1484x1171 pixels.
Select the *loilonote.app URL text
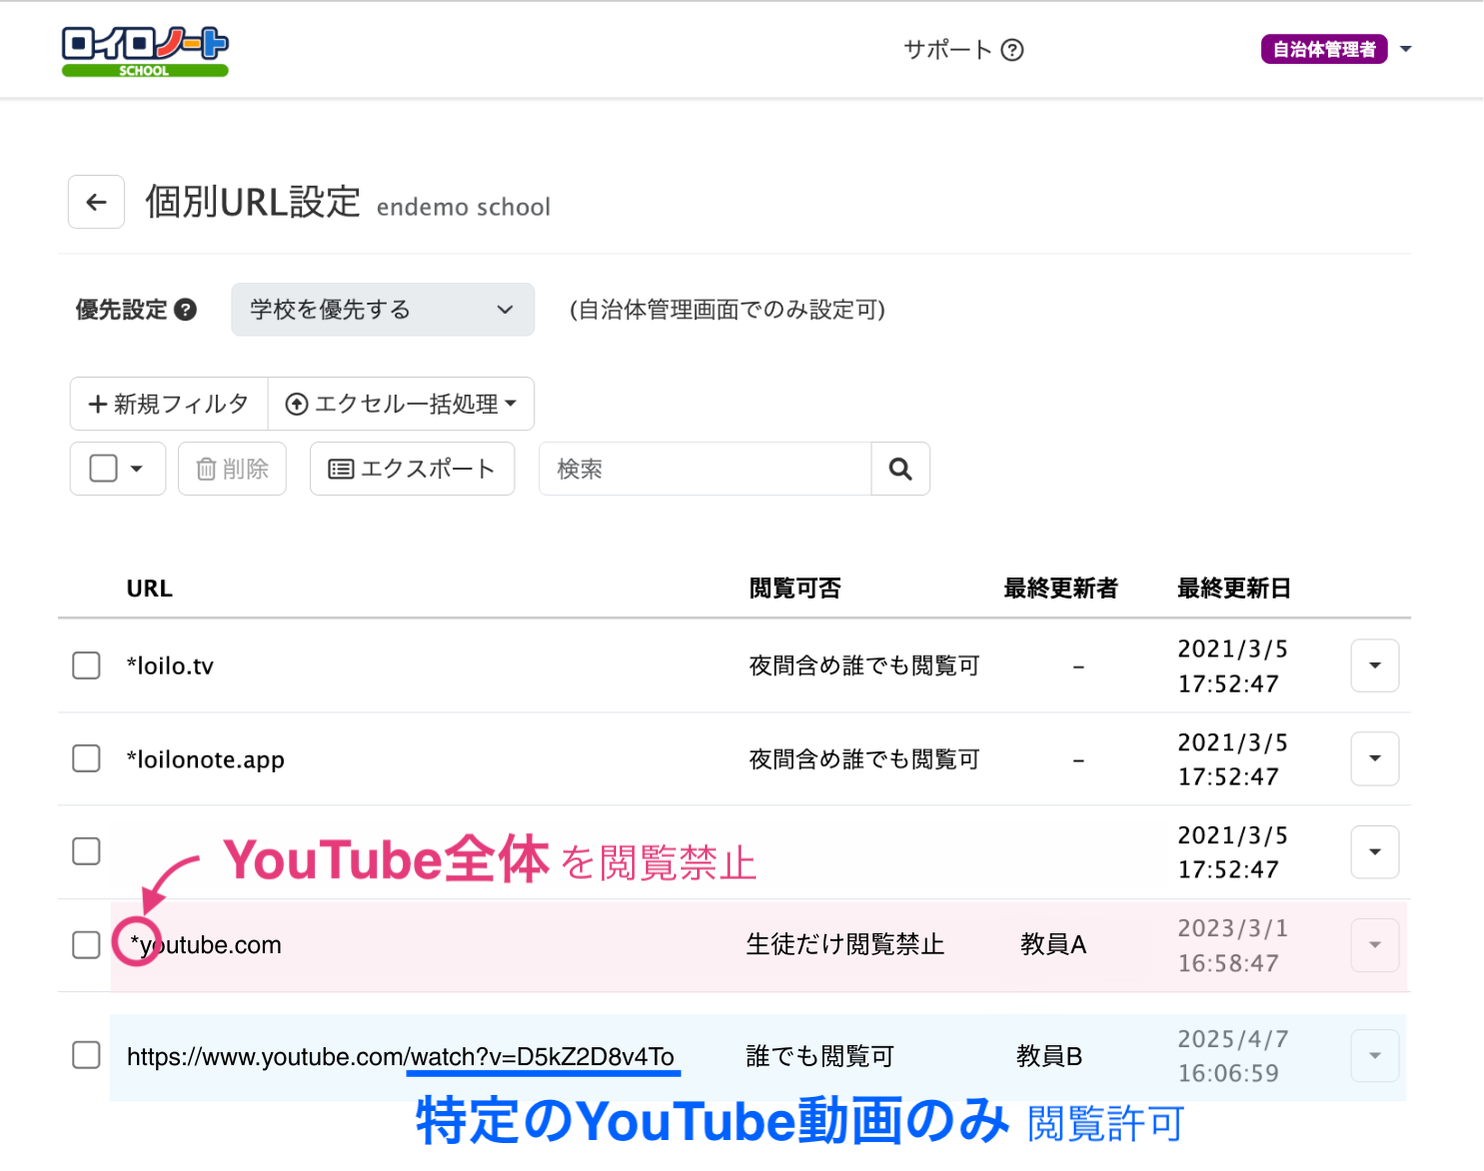206,760
